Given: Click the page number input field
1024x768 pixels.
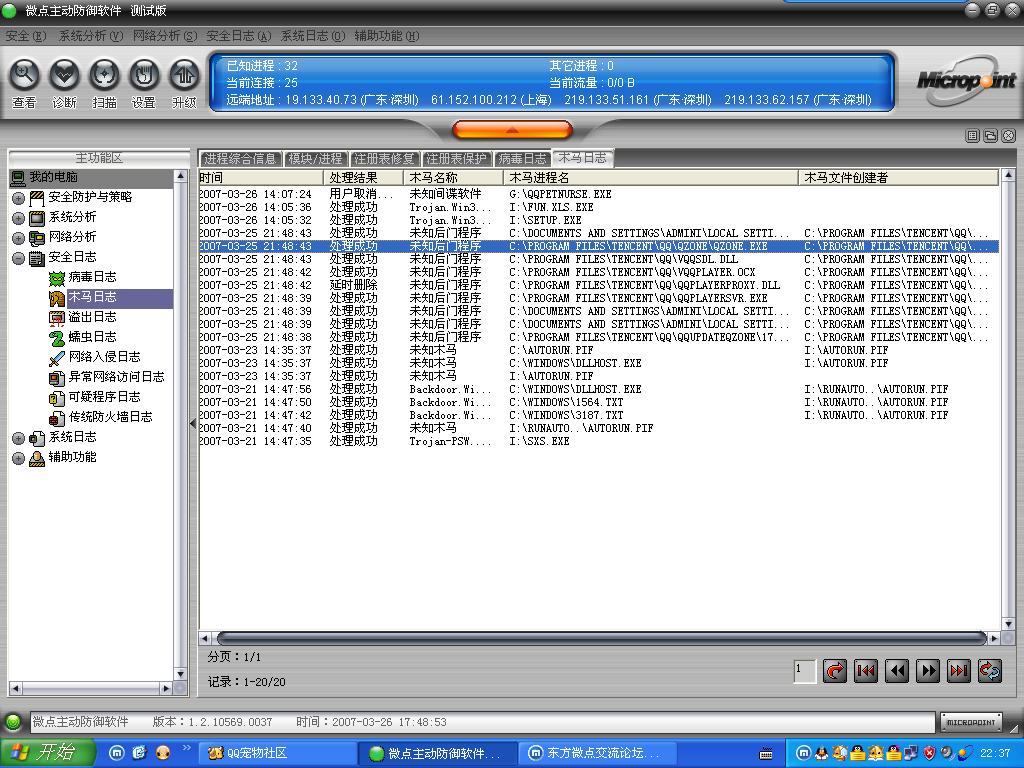Looking at the screenshot, I should pos(805,671).
